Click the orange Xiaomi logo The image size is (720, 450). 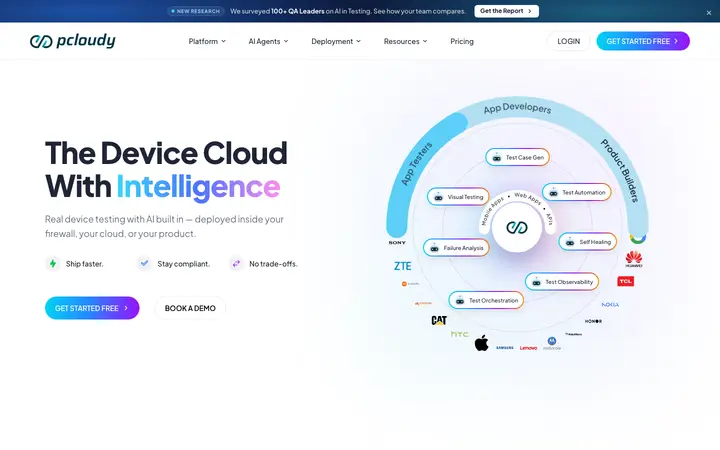[x=411, y=284]
